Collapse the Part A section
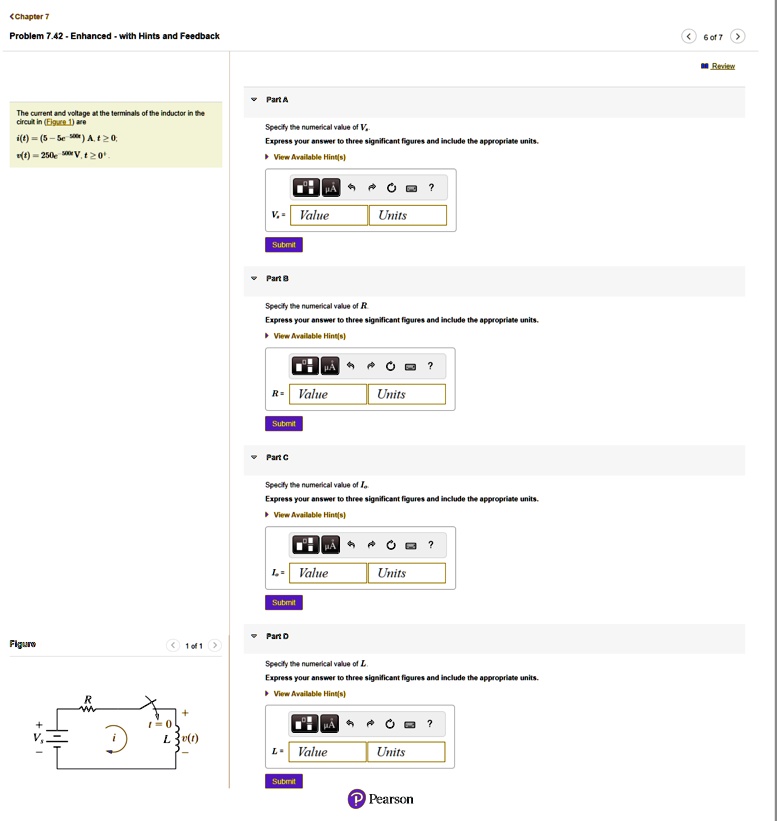Viewport: 777px width, 821px height. click(x=254, y=99)
